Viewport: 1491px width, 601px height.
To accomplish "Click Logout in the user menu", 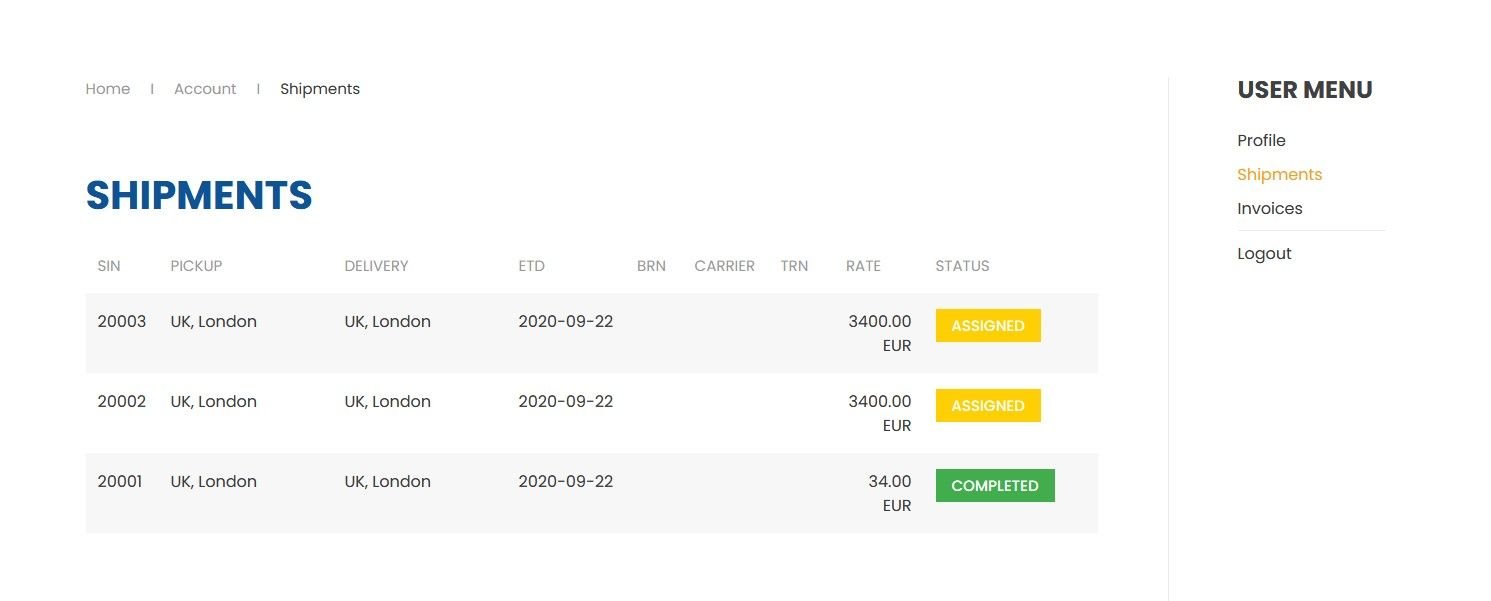I will (x=1264, y=254).
